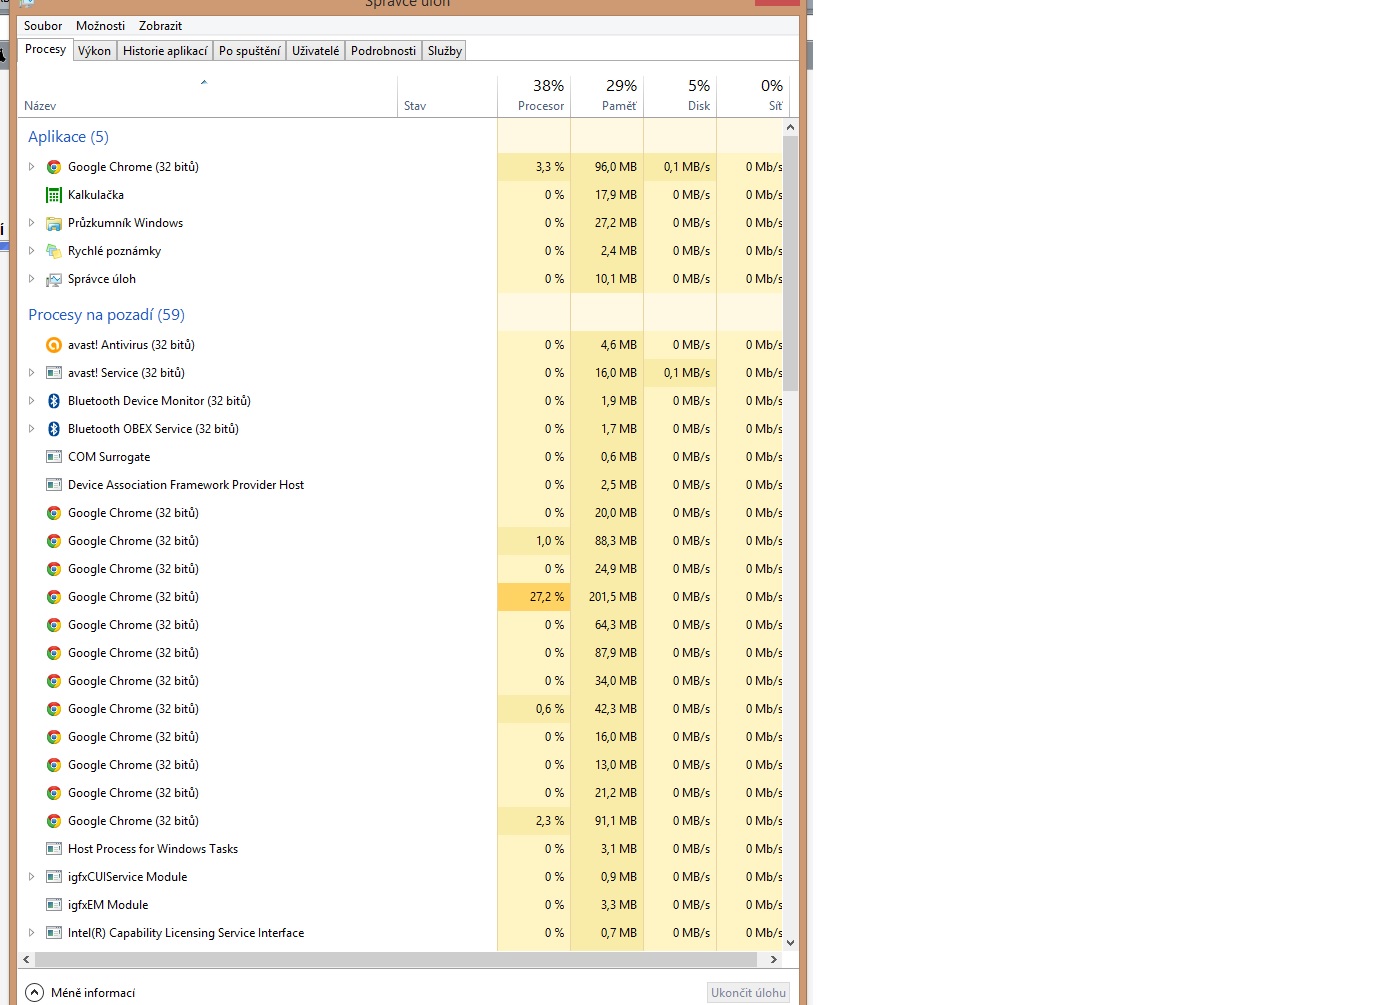The height and width of the screenshot is (1005, 1400).
Task: Click the vertical scrollbar up arrow
Action: [790, 127]
